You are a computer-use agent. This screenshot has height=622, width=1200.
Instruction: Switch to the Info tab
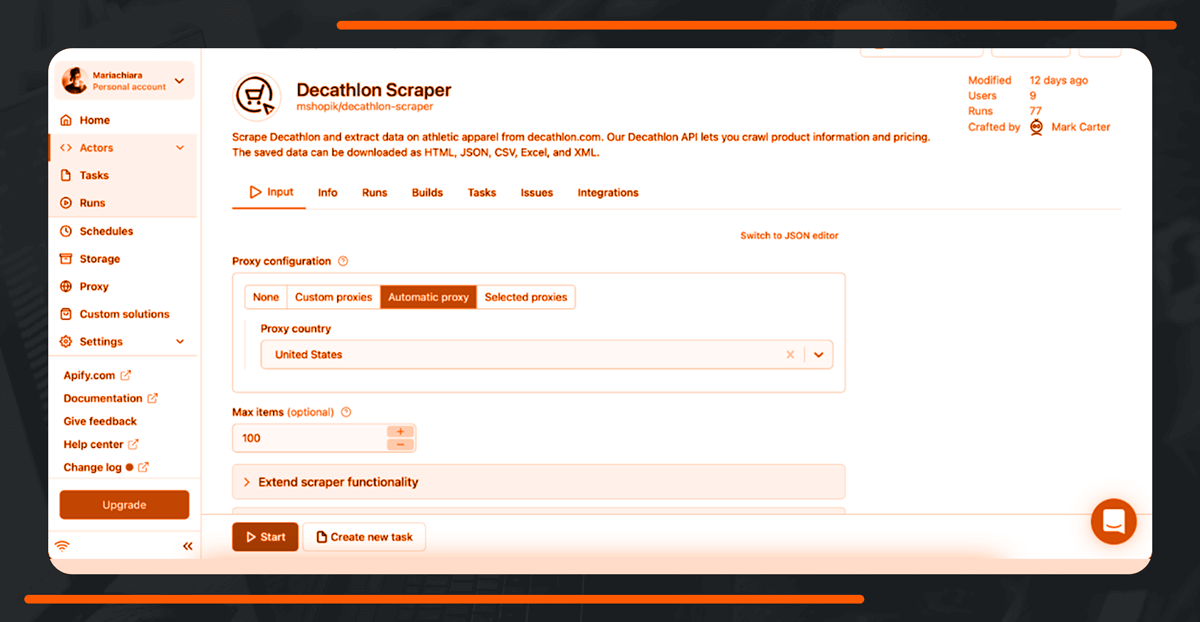pyautogui.click(x=328, y=193)
